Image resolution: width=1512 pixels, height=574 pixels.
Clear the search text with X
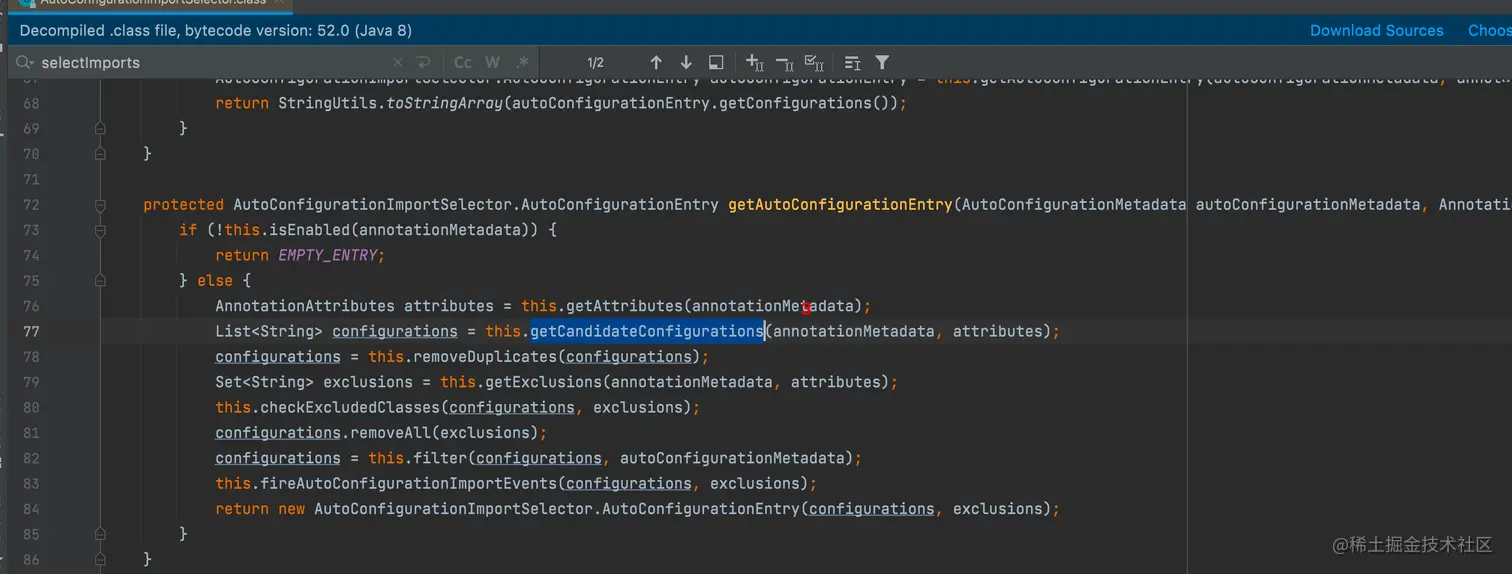398,62
